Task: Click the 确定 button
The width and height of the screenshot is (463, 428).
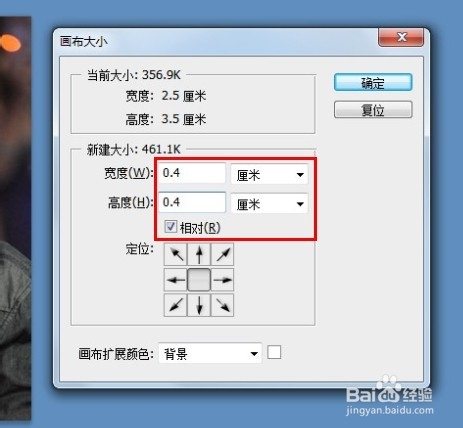Action: point(373,82)
